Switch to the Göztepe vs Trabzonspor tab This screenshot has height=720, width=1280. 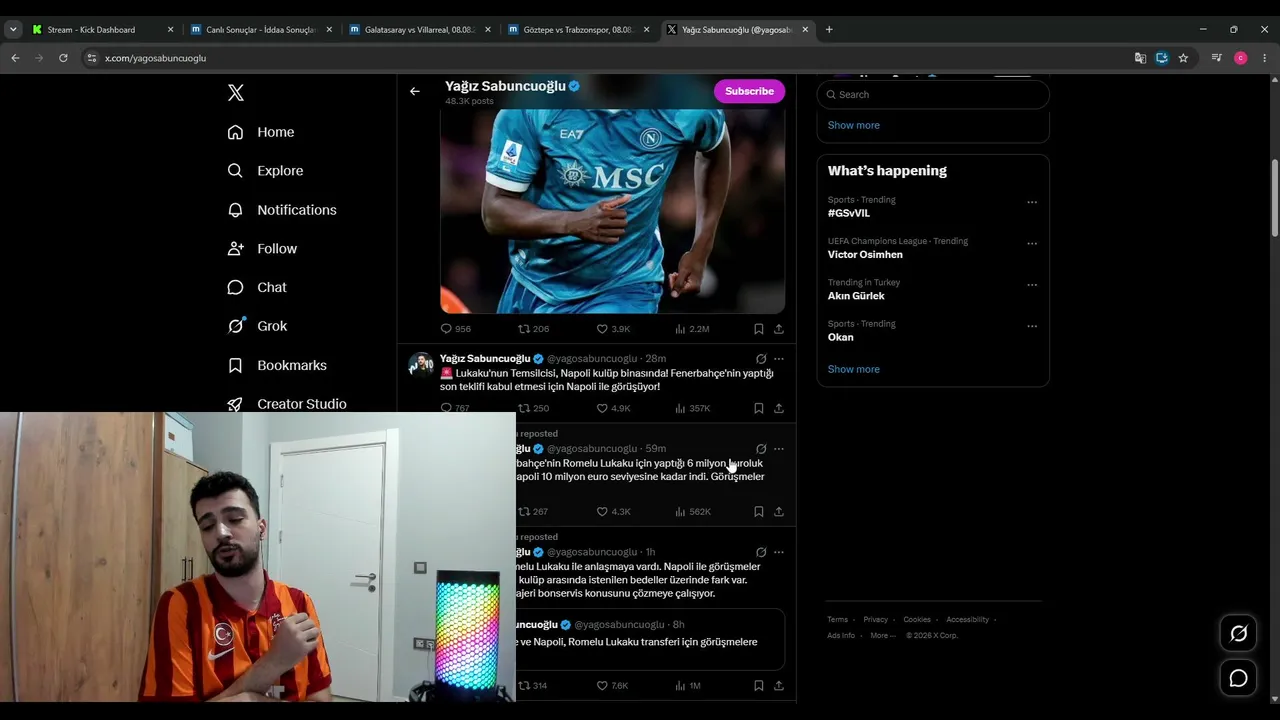click(x=578, y=30)
